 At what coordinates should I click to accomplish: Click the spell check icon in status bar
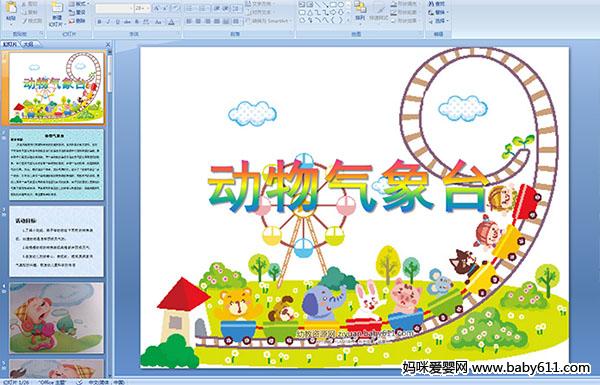[x=80, y=382]
